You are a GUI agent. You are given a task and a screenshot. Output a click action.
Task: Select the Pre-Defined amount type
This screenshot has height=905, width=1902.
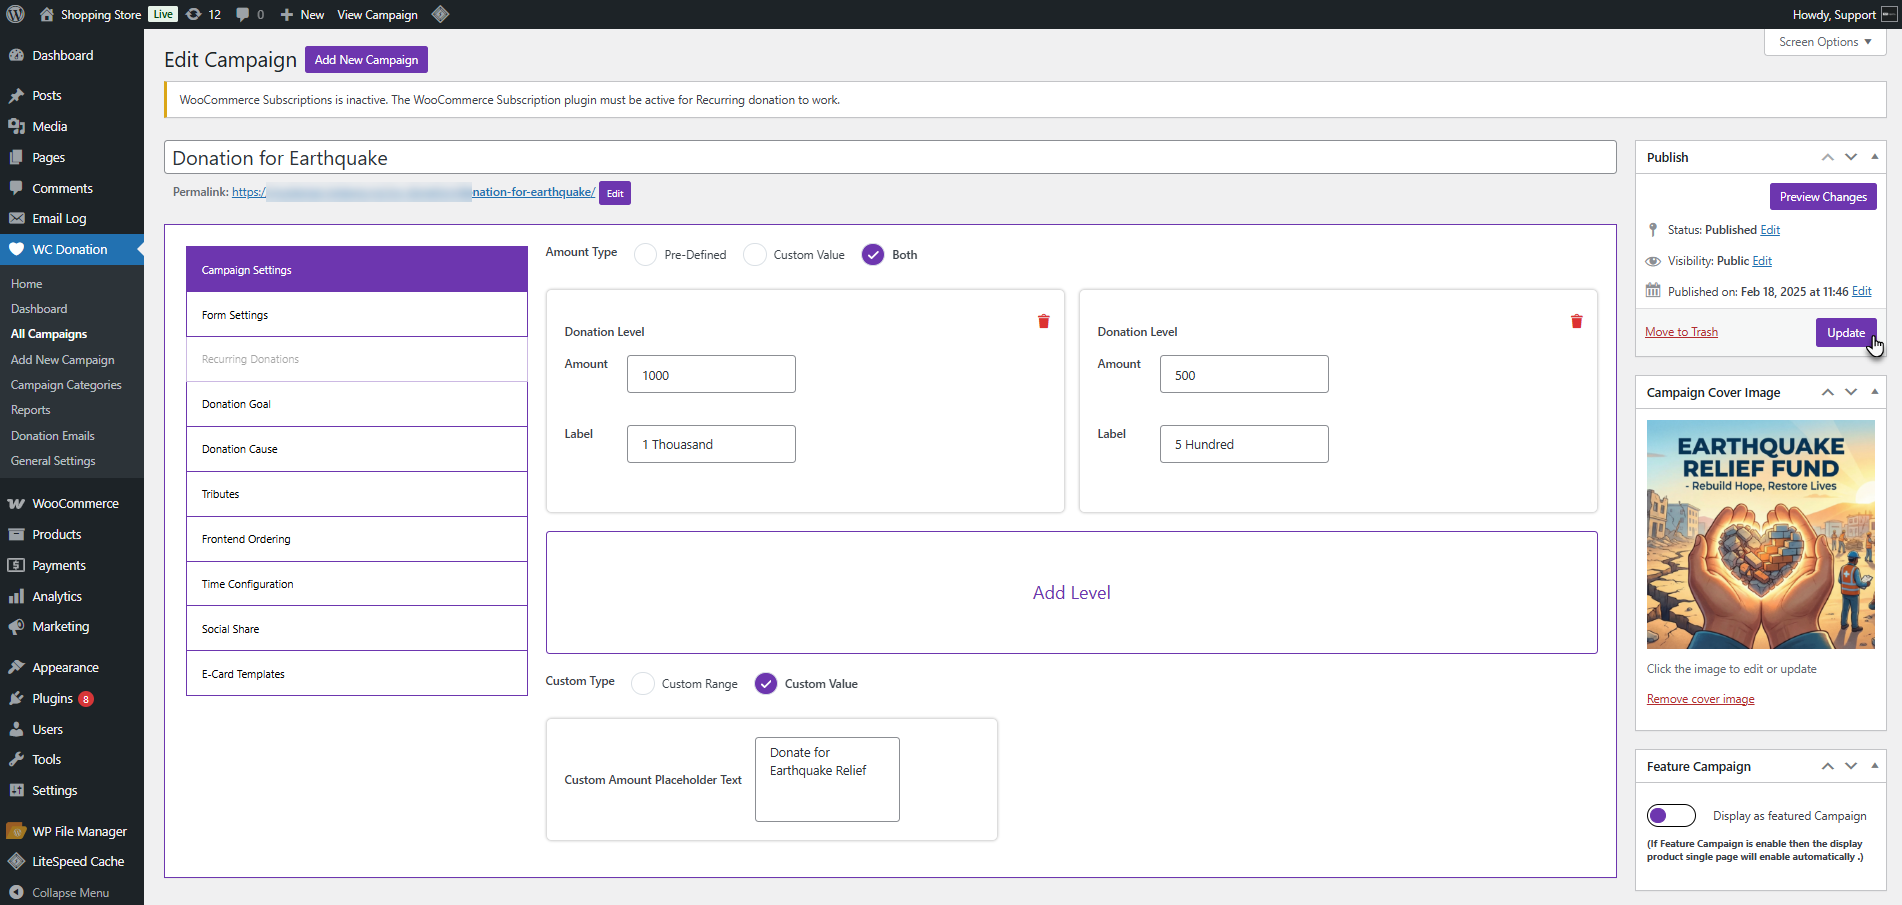pyautogui.click(x=646, y=255)
